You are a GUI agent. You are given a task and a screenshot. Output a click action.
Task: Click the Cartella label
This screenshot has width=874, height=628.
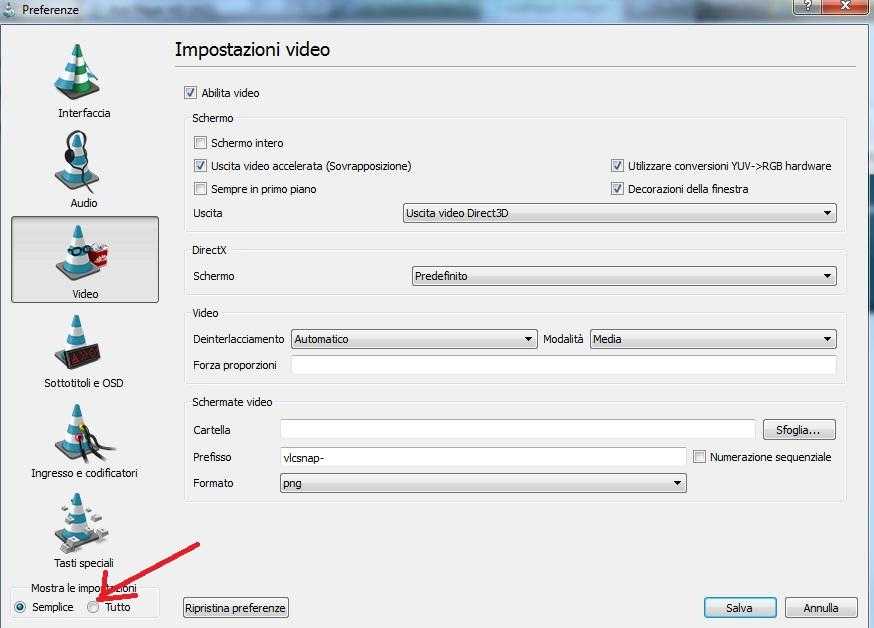click(212, 430)
